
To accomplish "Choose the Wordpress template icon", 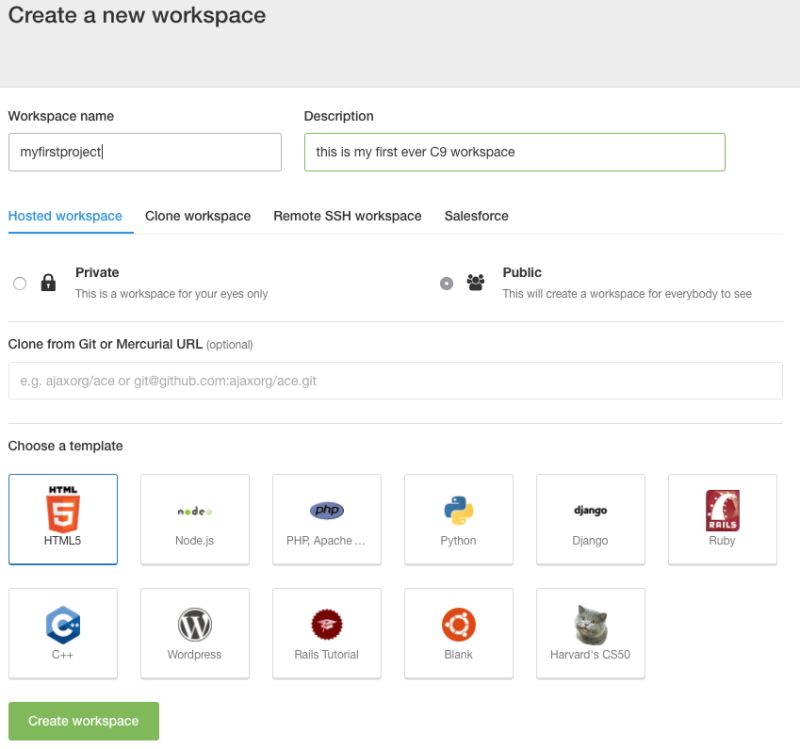I will point(194,625).
